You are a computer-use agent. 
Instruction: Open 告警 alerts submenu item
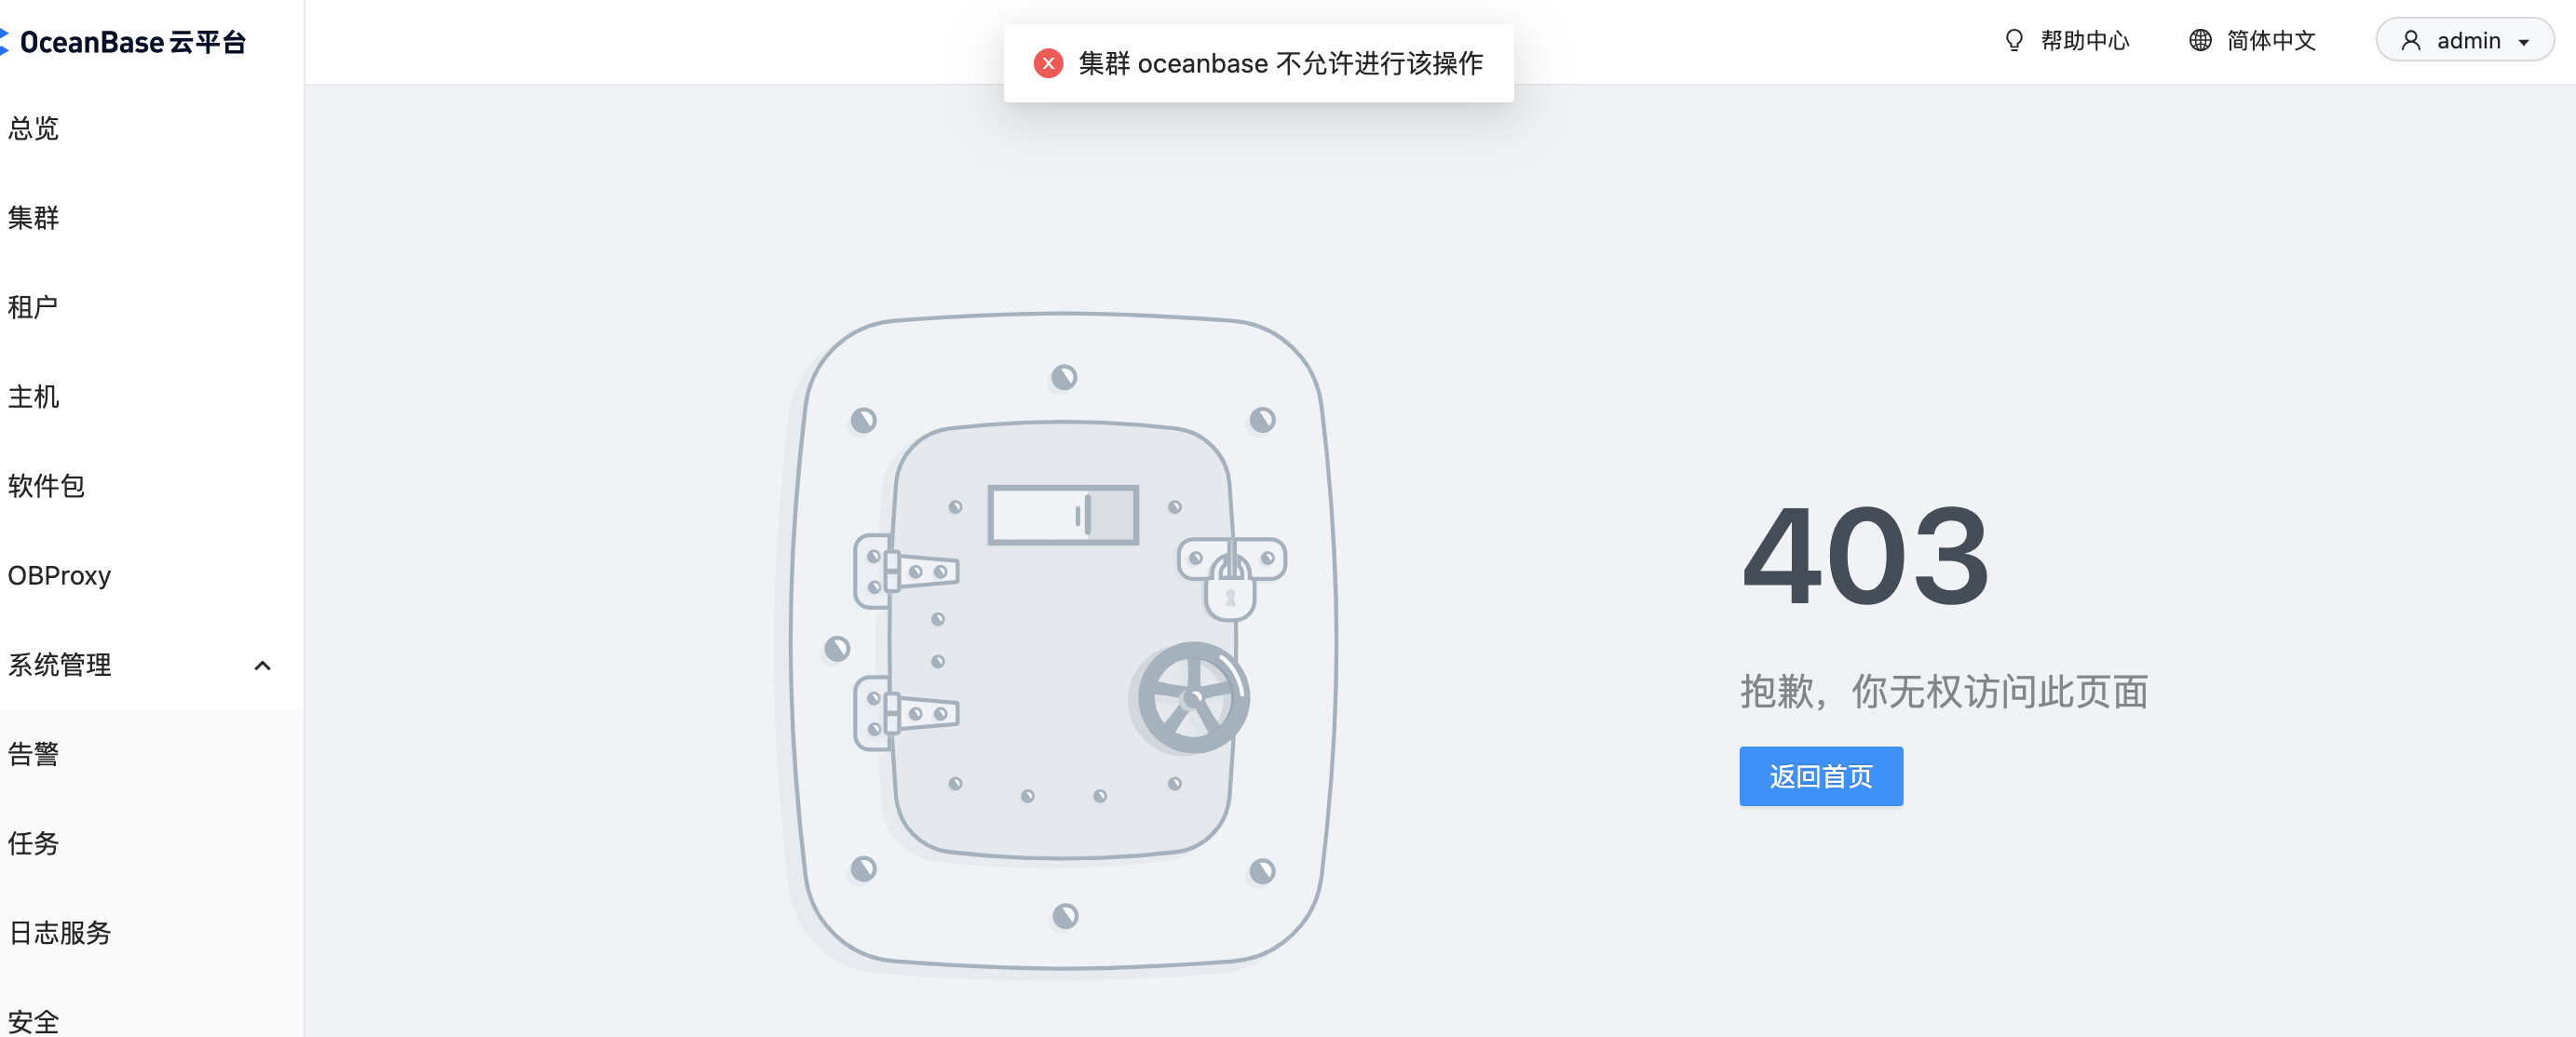point(33,754)
